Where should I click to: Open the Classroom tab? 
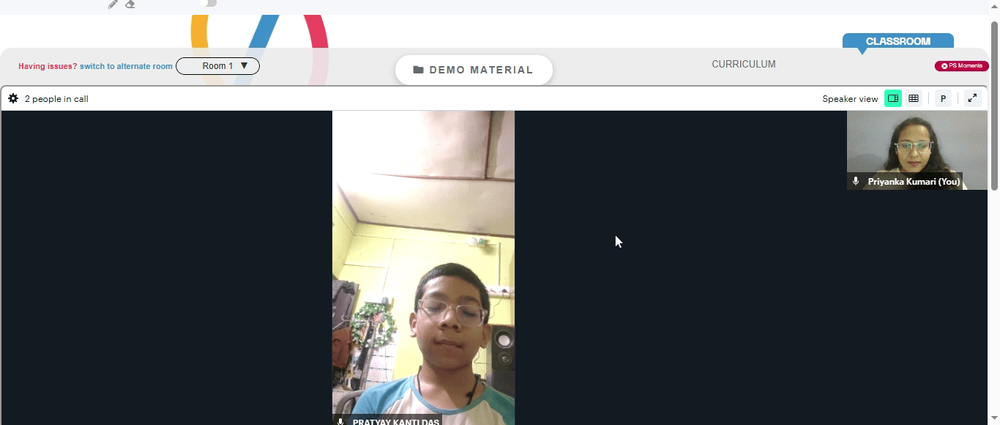898,41
